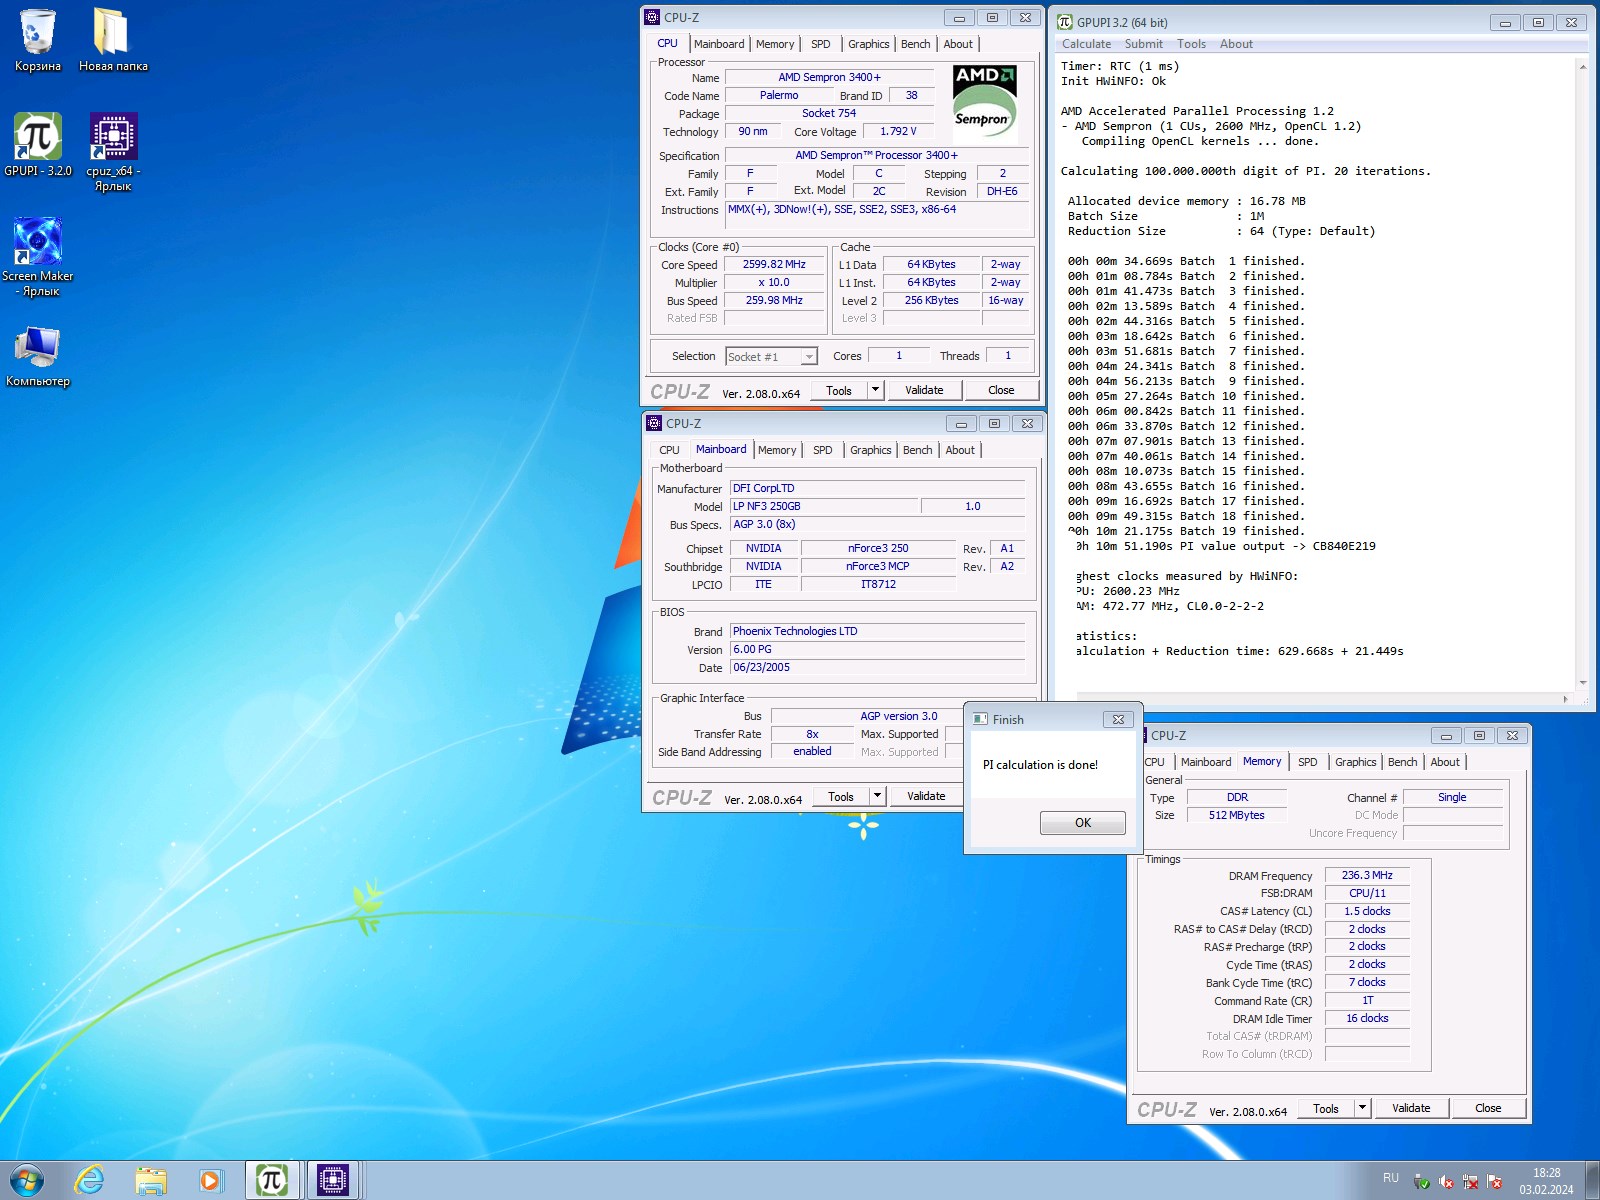This screenshot has width=1600, height=1200.
Task: Click GPUPI 3.2 window title icon
Action: click(1065, 22)
